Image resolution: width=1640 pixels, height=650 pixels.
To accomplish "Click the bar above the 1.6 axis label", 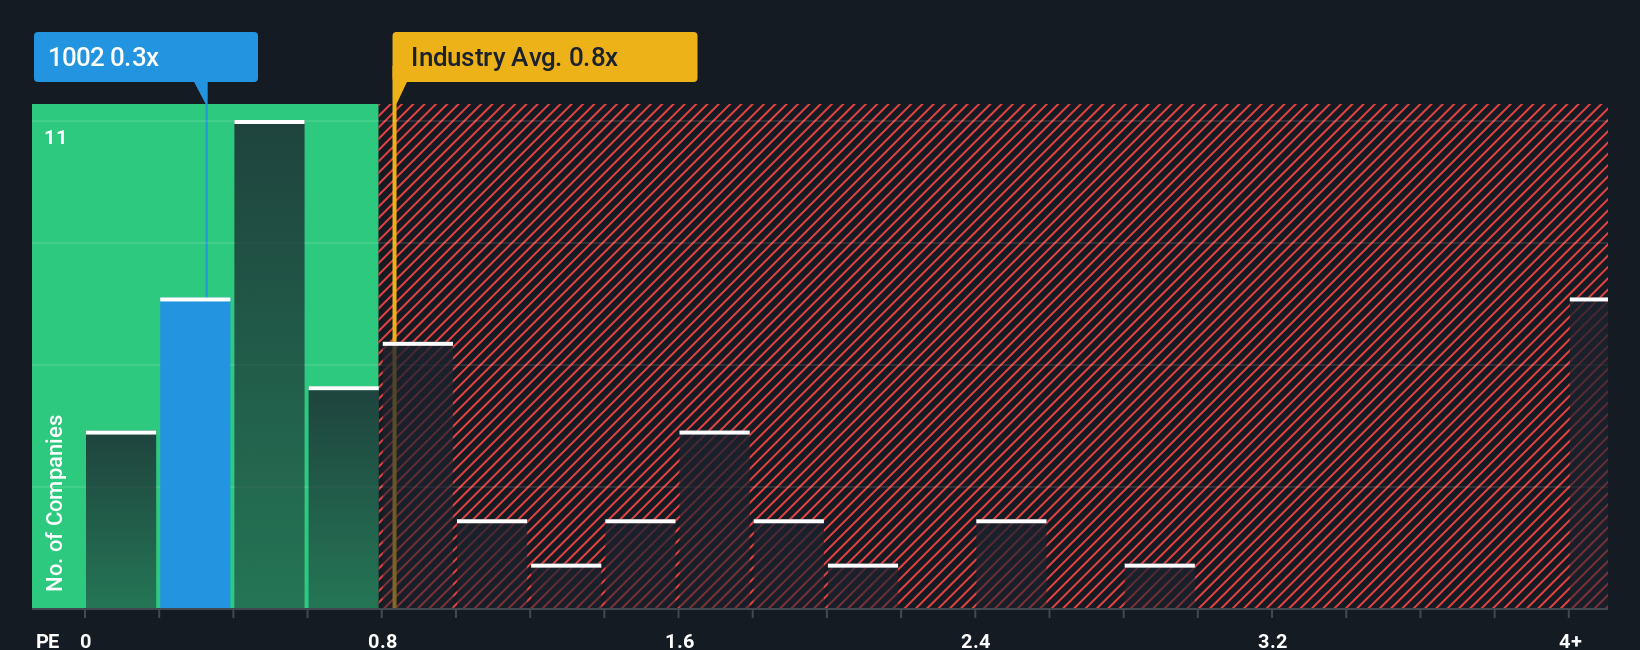I will pos(714,520).
